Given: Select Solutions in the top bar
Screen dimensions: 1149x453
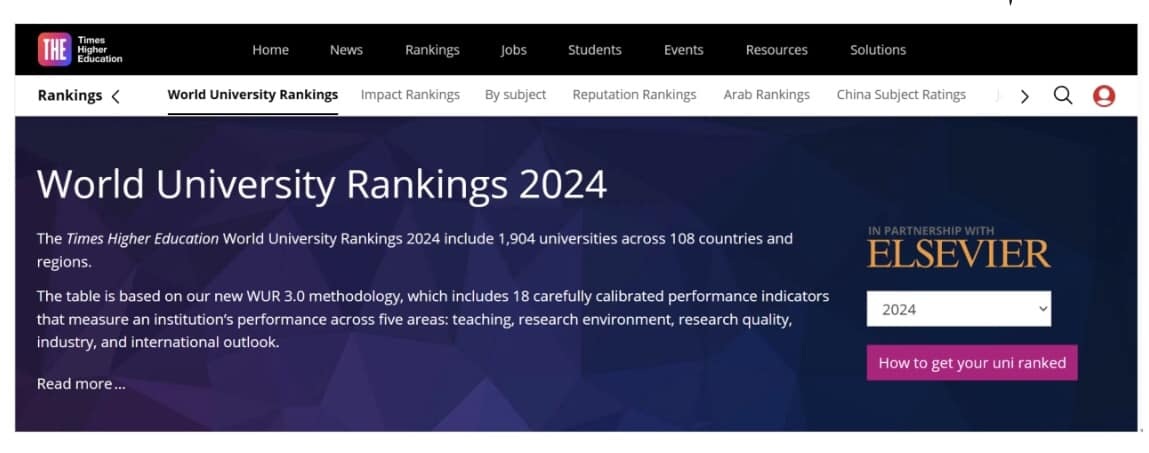Looking at the screenshot, I should pos(877,50).
